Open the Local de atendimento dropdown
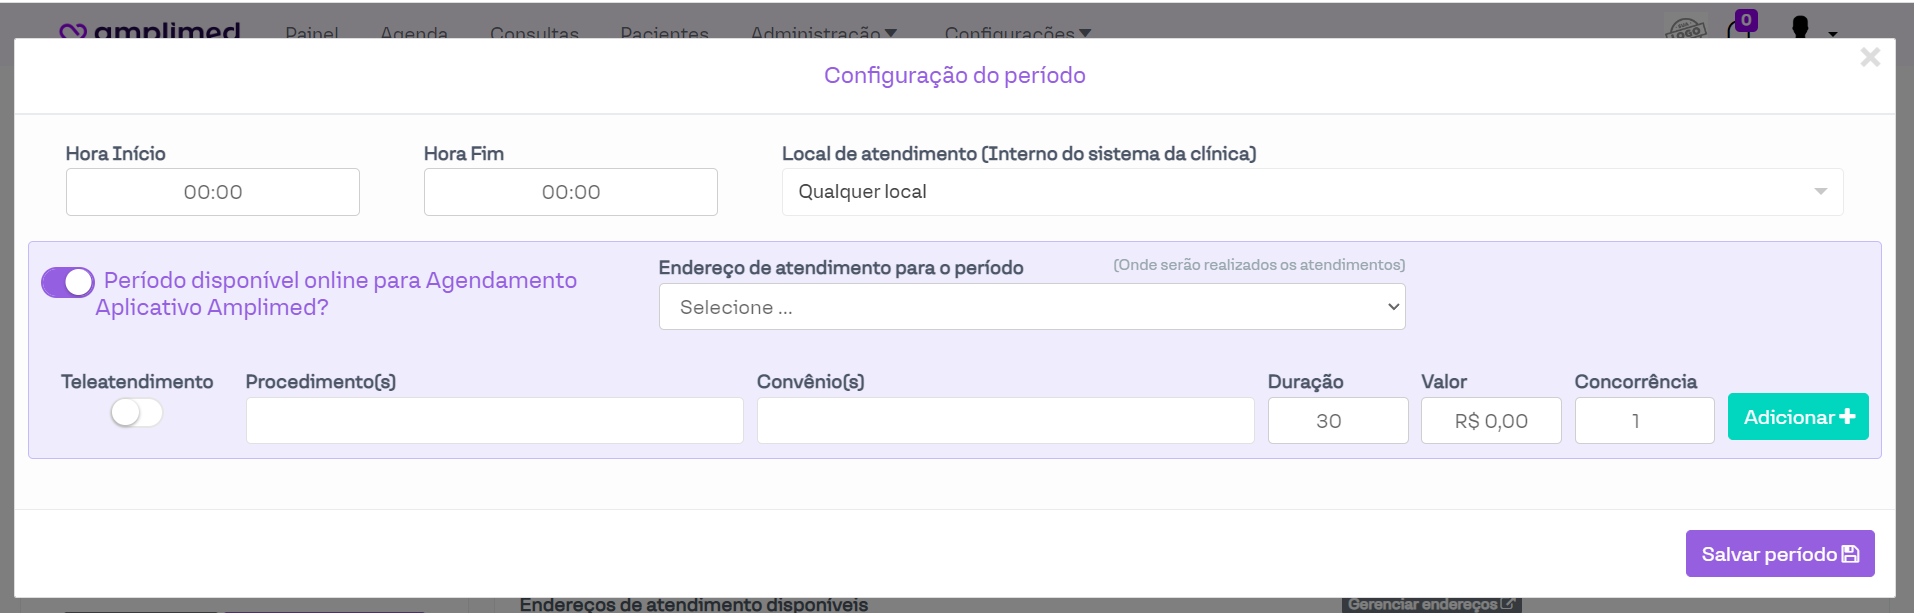Screen dimensions: 1914x613 1311,192
